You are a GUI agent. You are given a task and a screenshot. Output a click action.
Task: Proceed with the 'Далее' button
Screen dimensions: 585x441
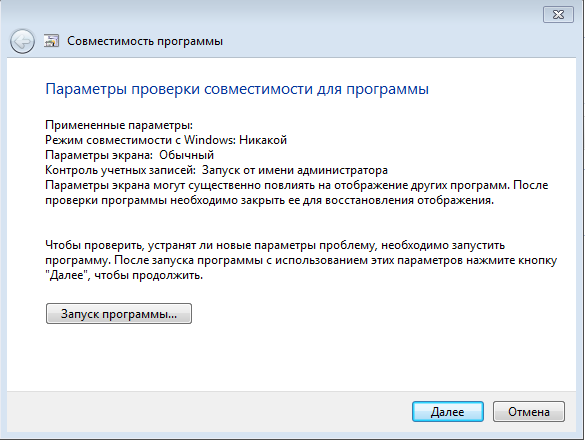tap(448, 412)
